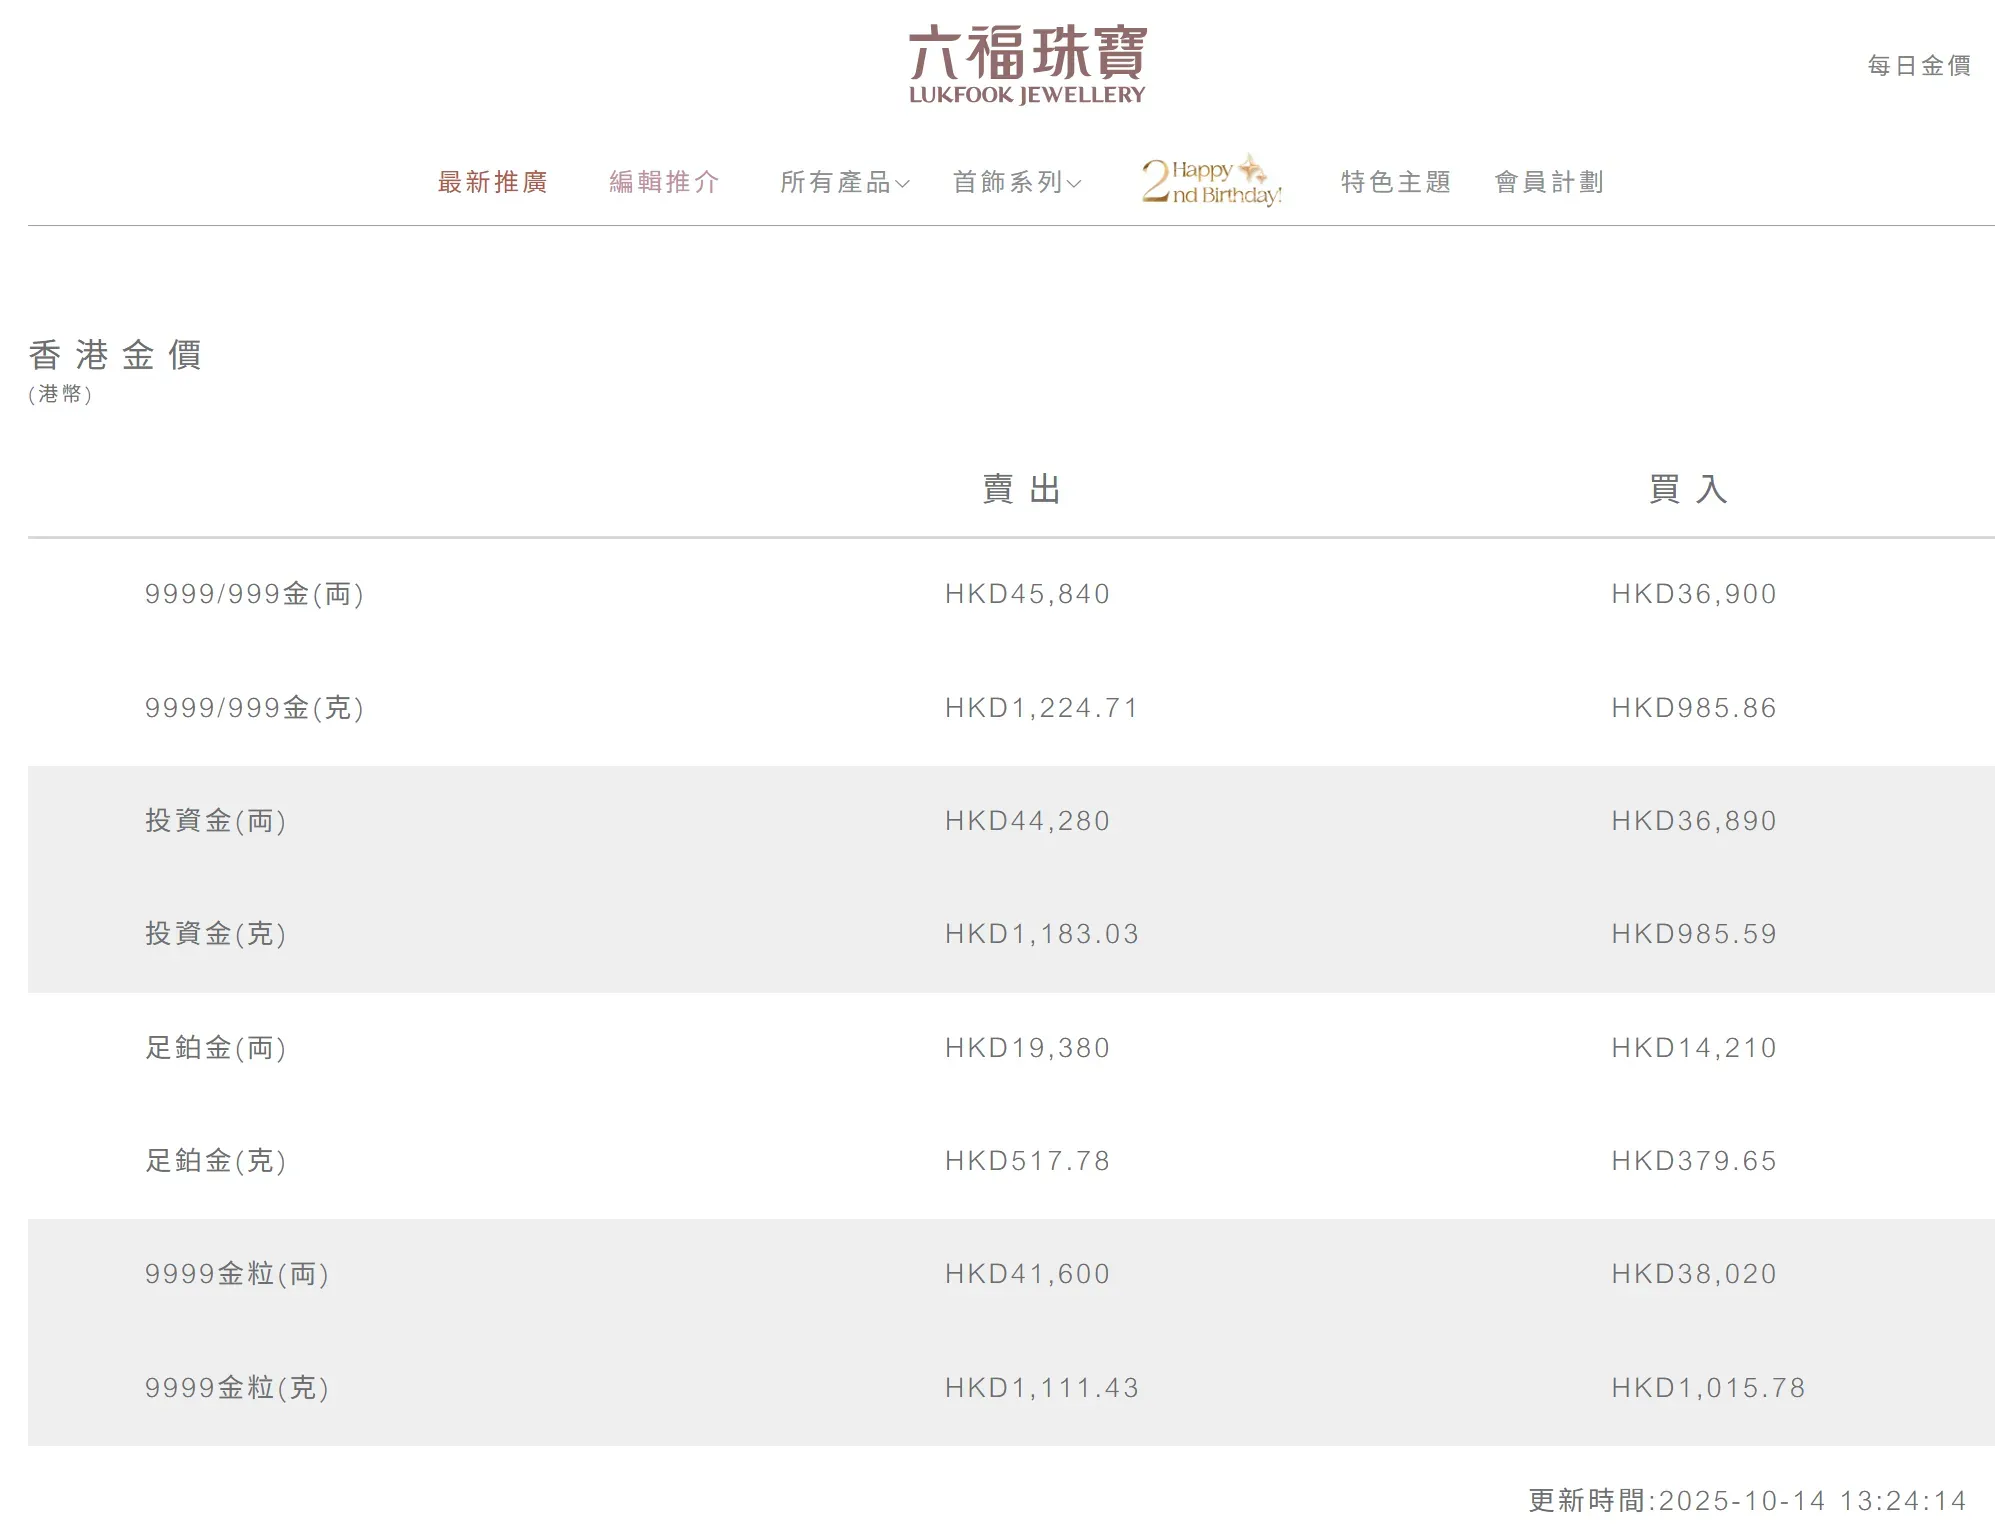Click 9999/999金(克) sell price HKD1,224.71
Screen dimensions: 1995x1525
(x=1041, y=708)
